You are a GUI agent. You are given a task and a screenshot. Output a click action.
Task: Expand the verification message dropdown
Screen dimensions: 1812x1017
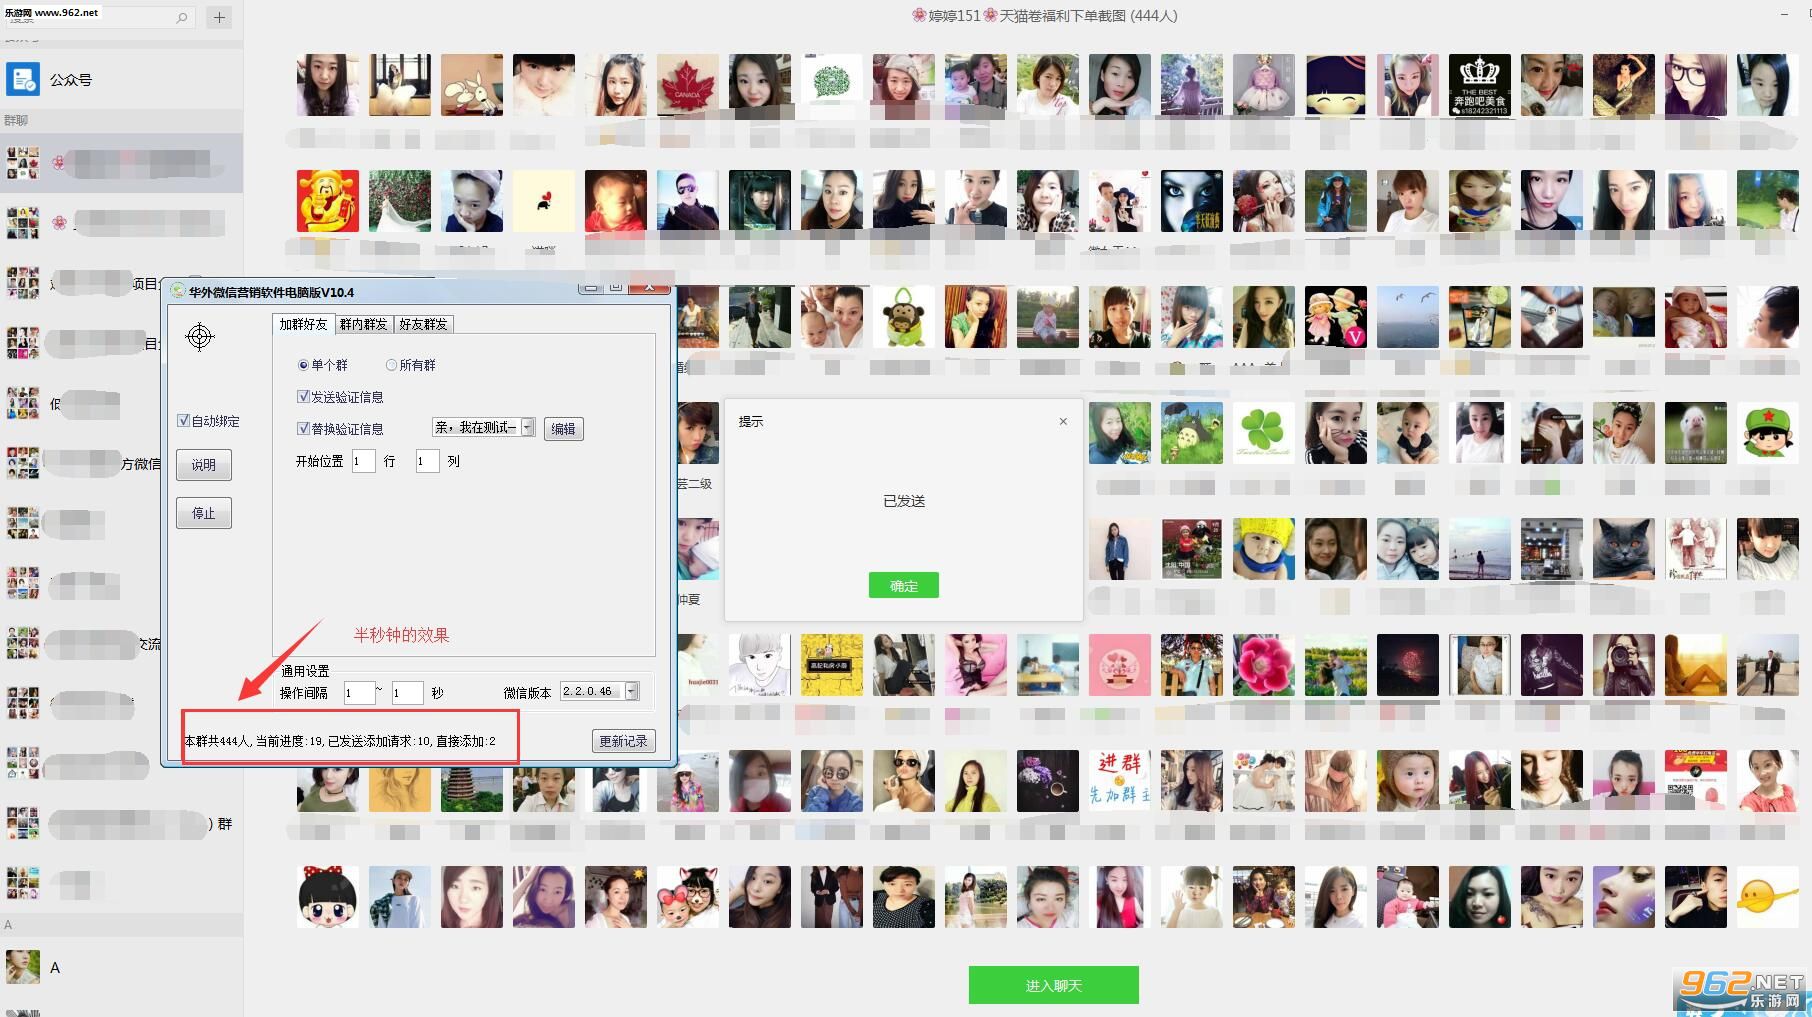[528, 428]
